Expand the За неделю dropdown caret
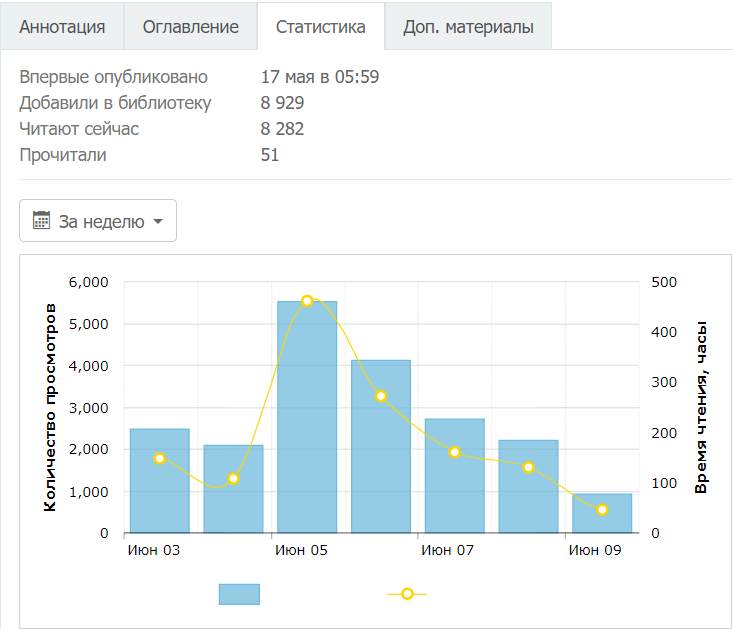The image size is (733, 629). point(158,222)
